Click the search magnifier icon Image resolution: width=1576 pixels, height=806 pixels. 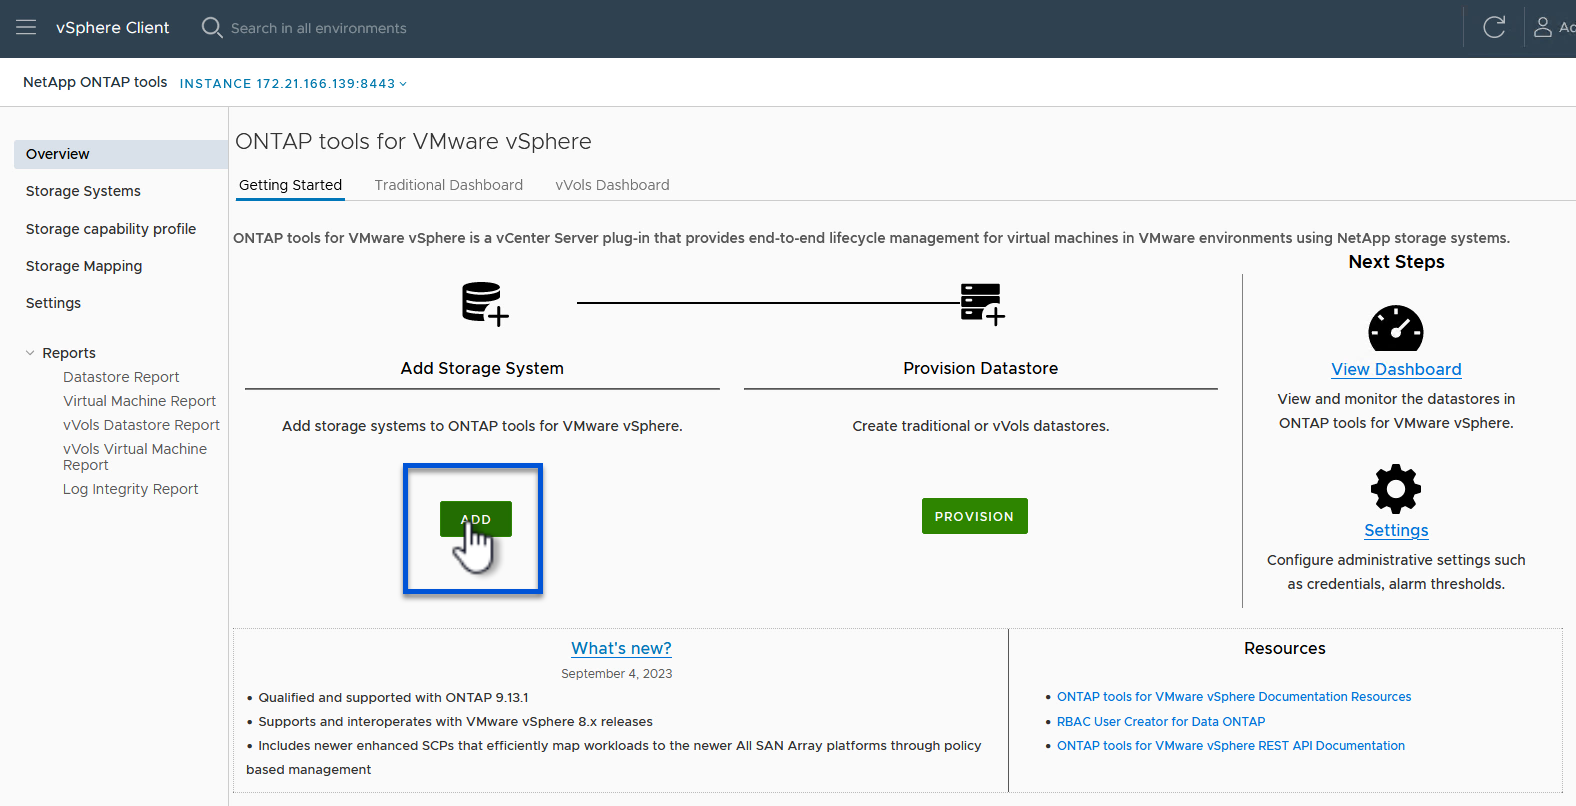[x=211, y=27]
